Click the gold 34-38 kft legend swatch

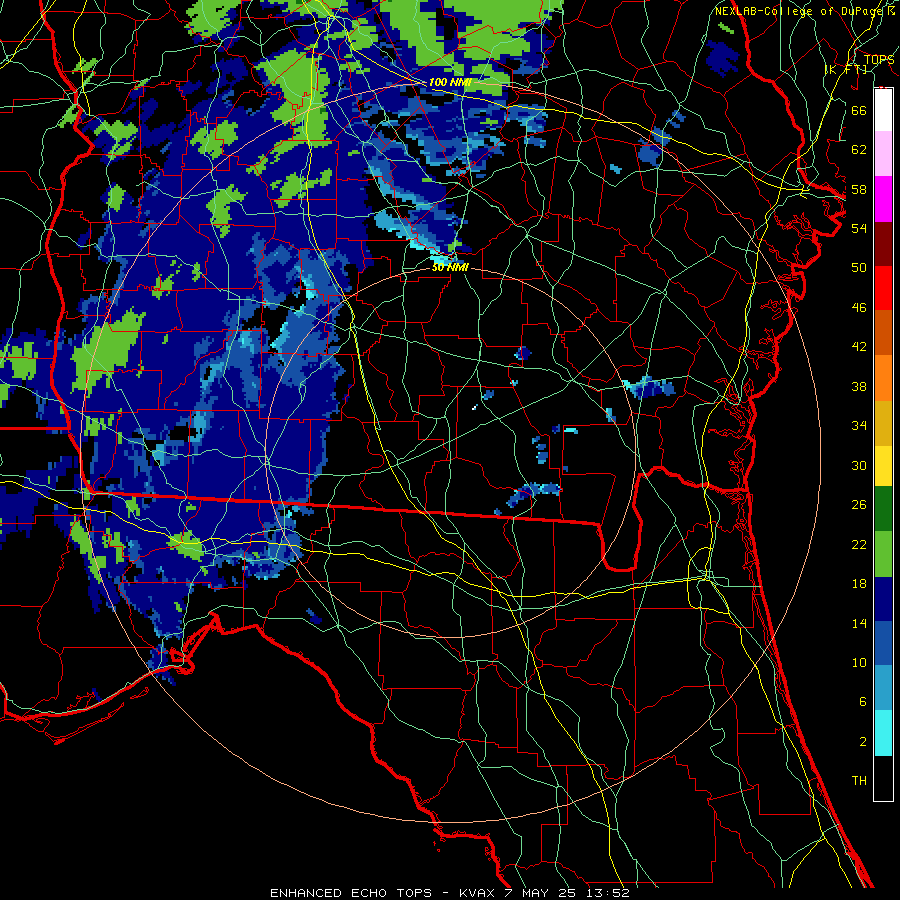[x=883, y=423]
